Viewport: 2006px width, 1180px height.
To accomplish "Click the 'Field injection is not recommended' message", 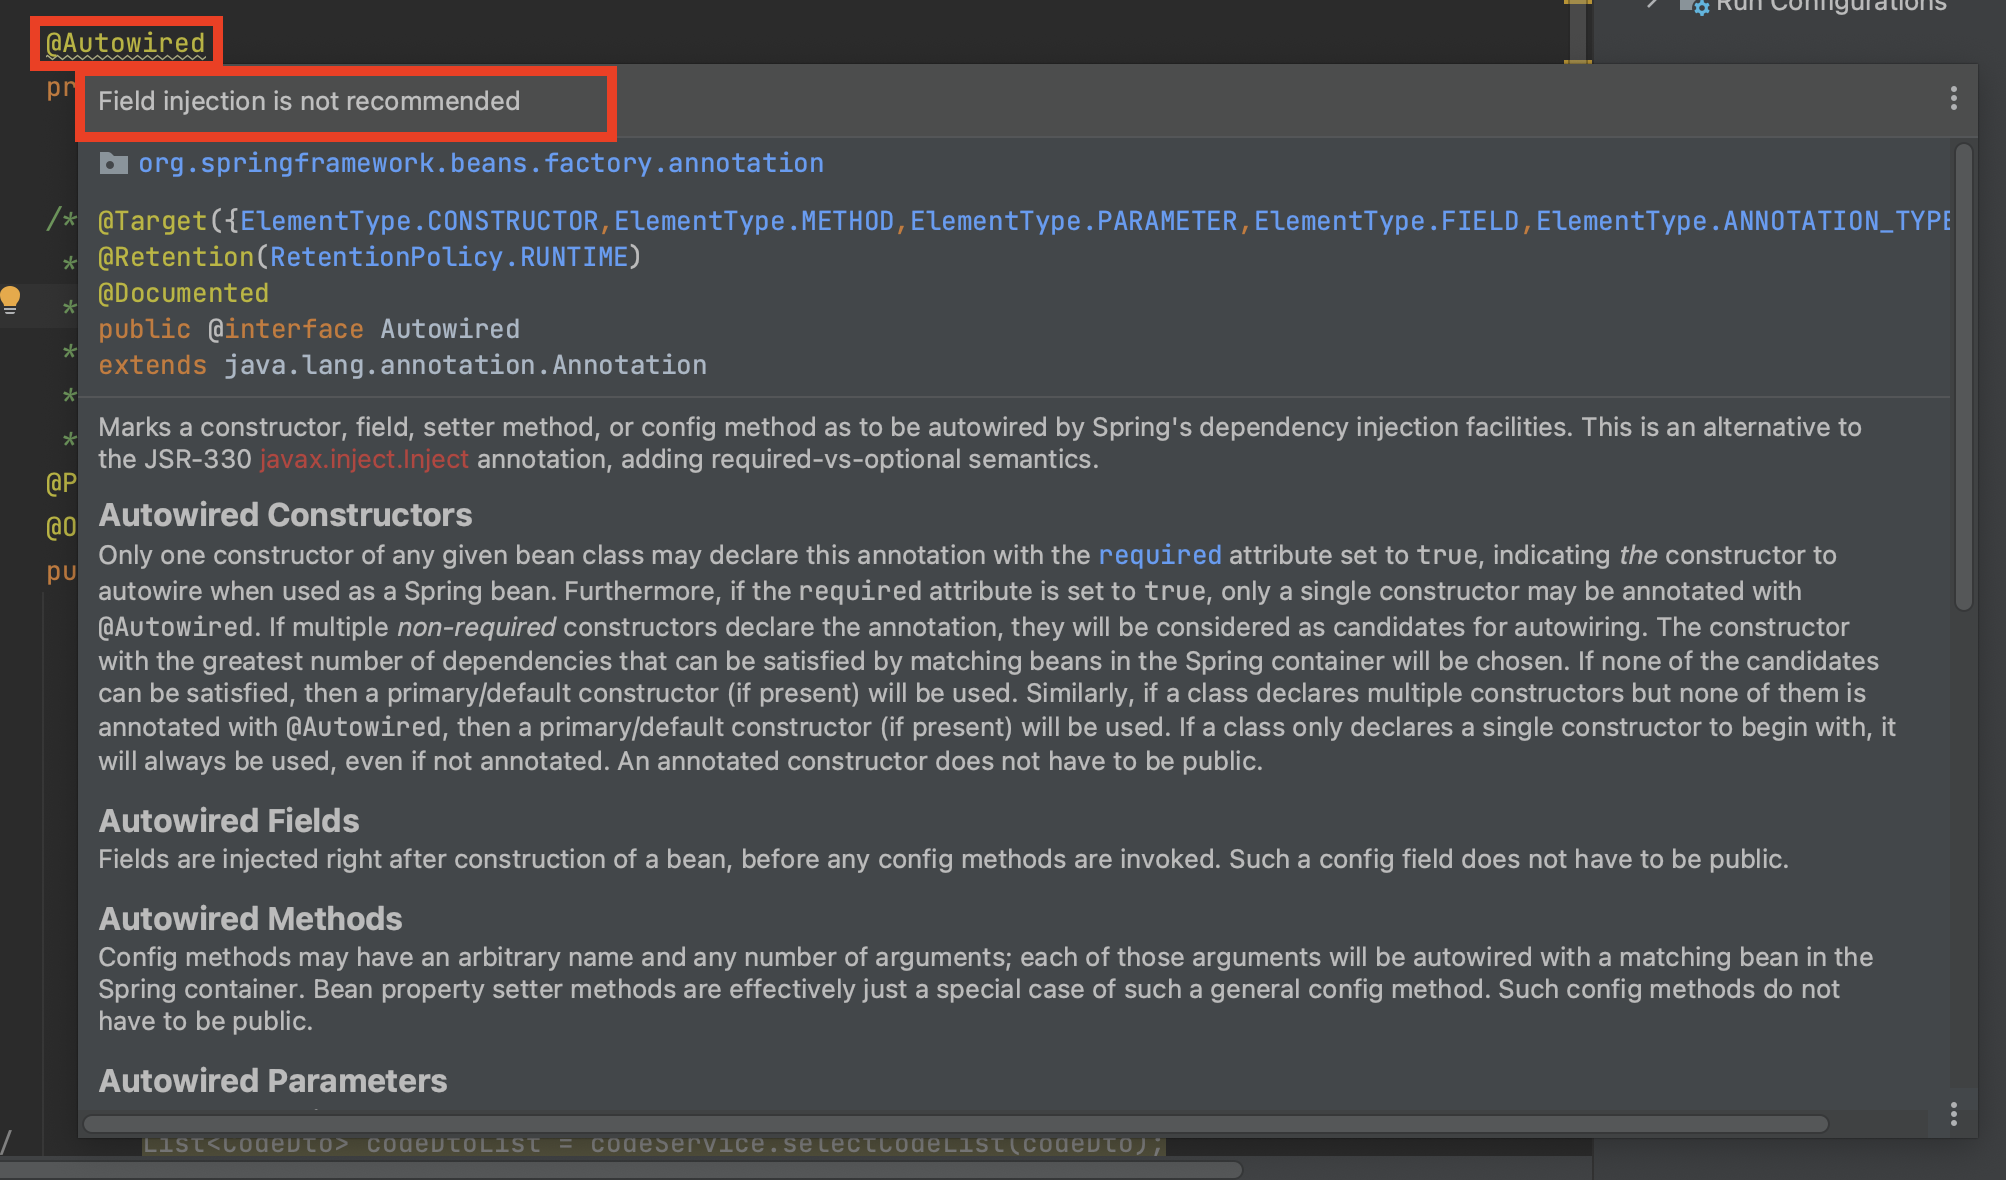I will point(309,101).
